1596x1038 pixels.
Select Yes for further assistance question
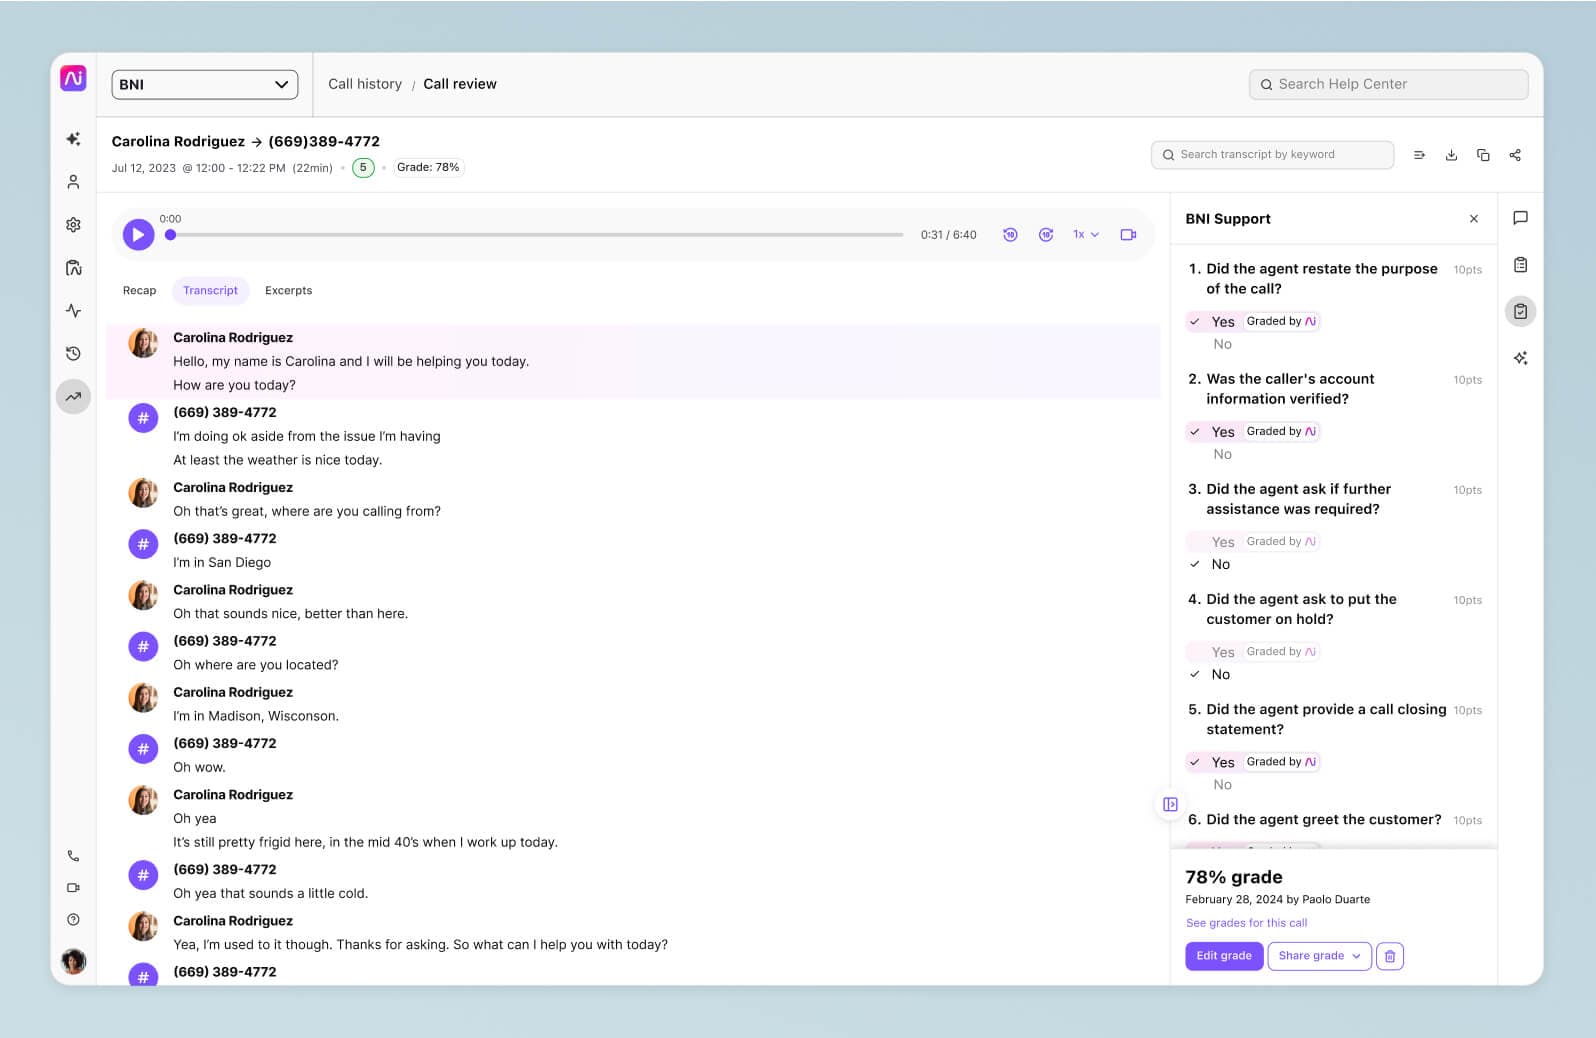point(1222,542)
